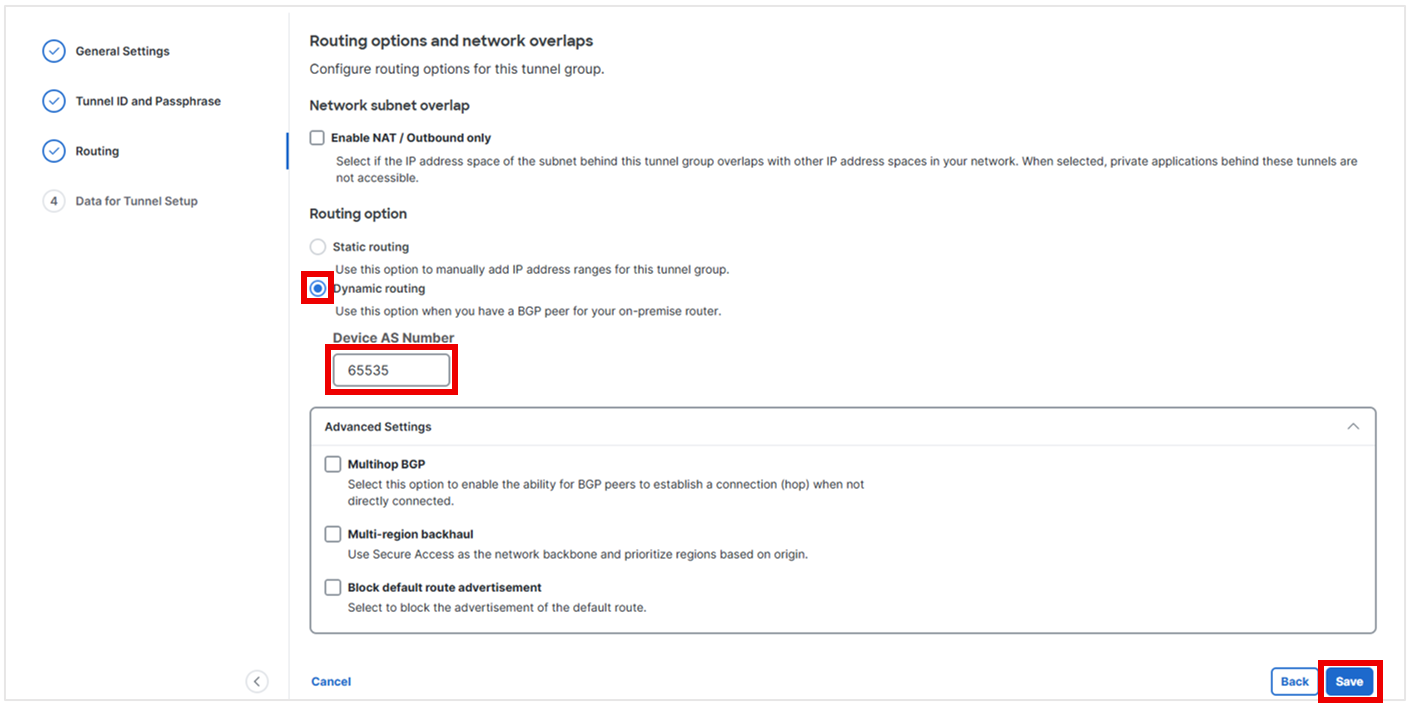Click the Save button

1349,682
